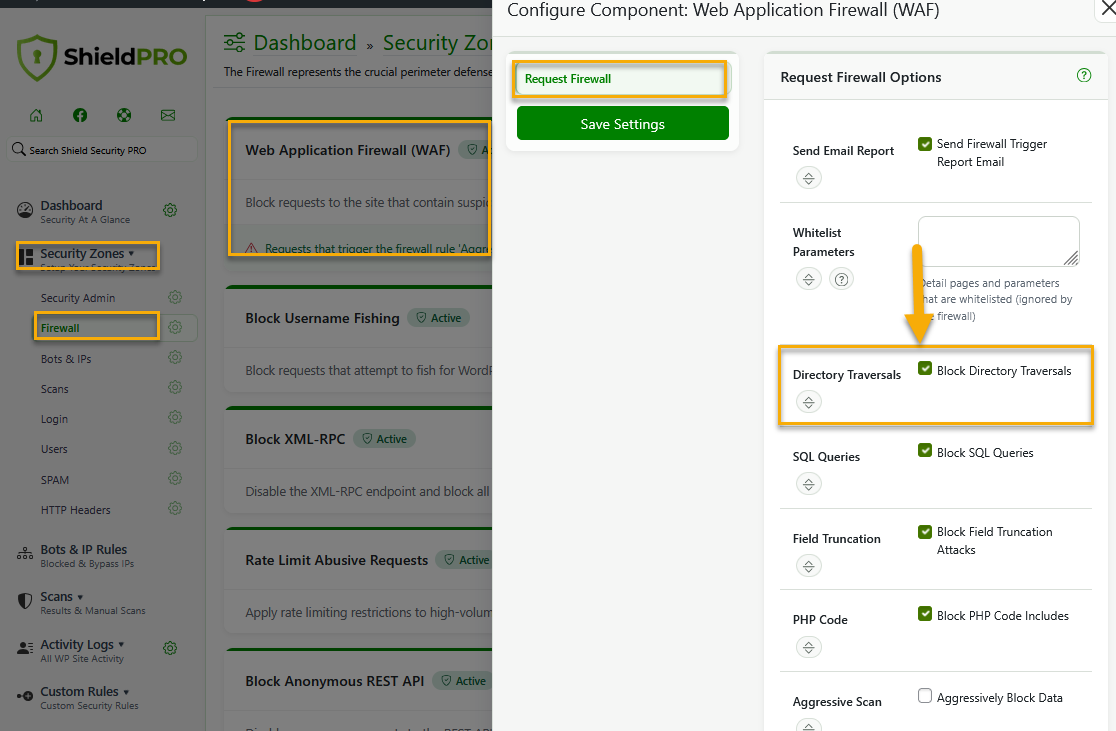
Task: Open Security Admin zone
Action: click(78, 298)
